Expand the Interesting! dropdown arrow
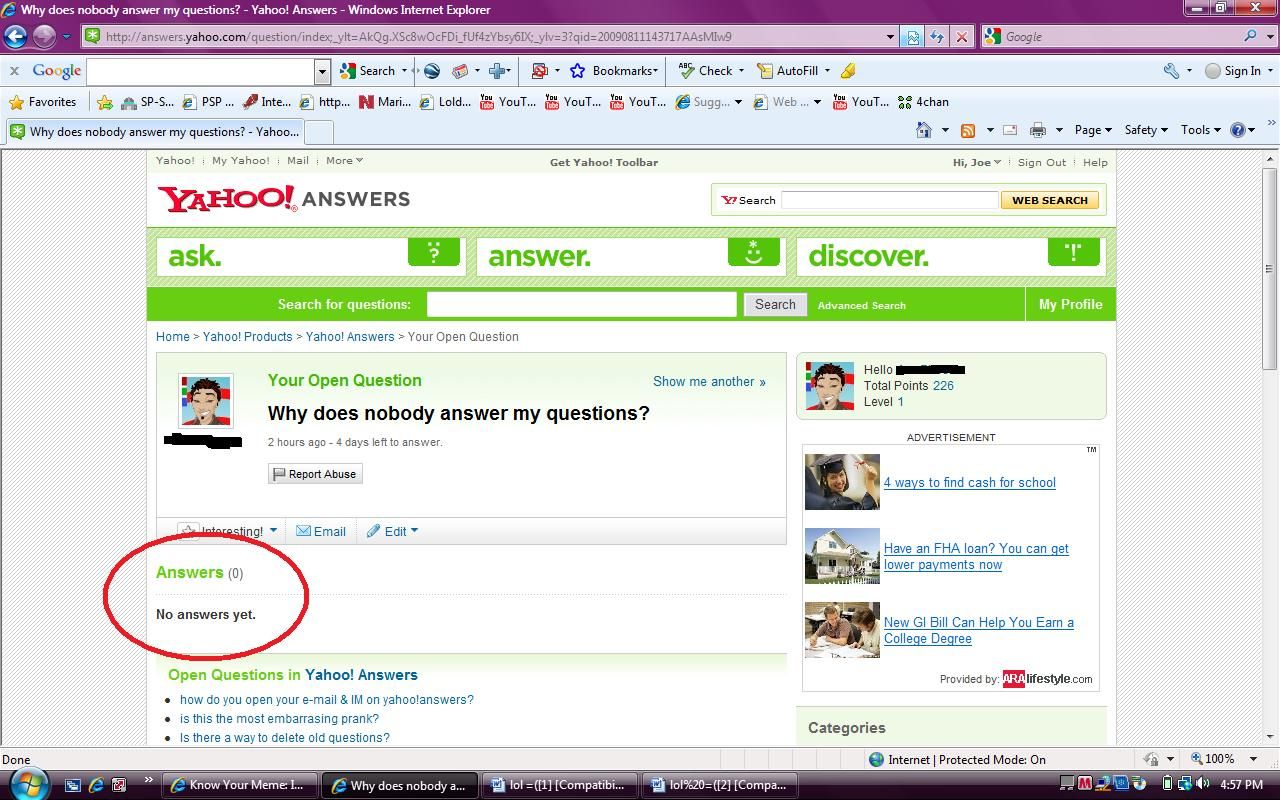 (273, 531)
